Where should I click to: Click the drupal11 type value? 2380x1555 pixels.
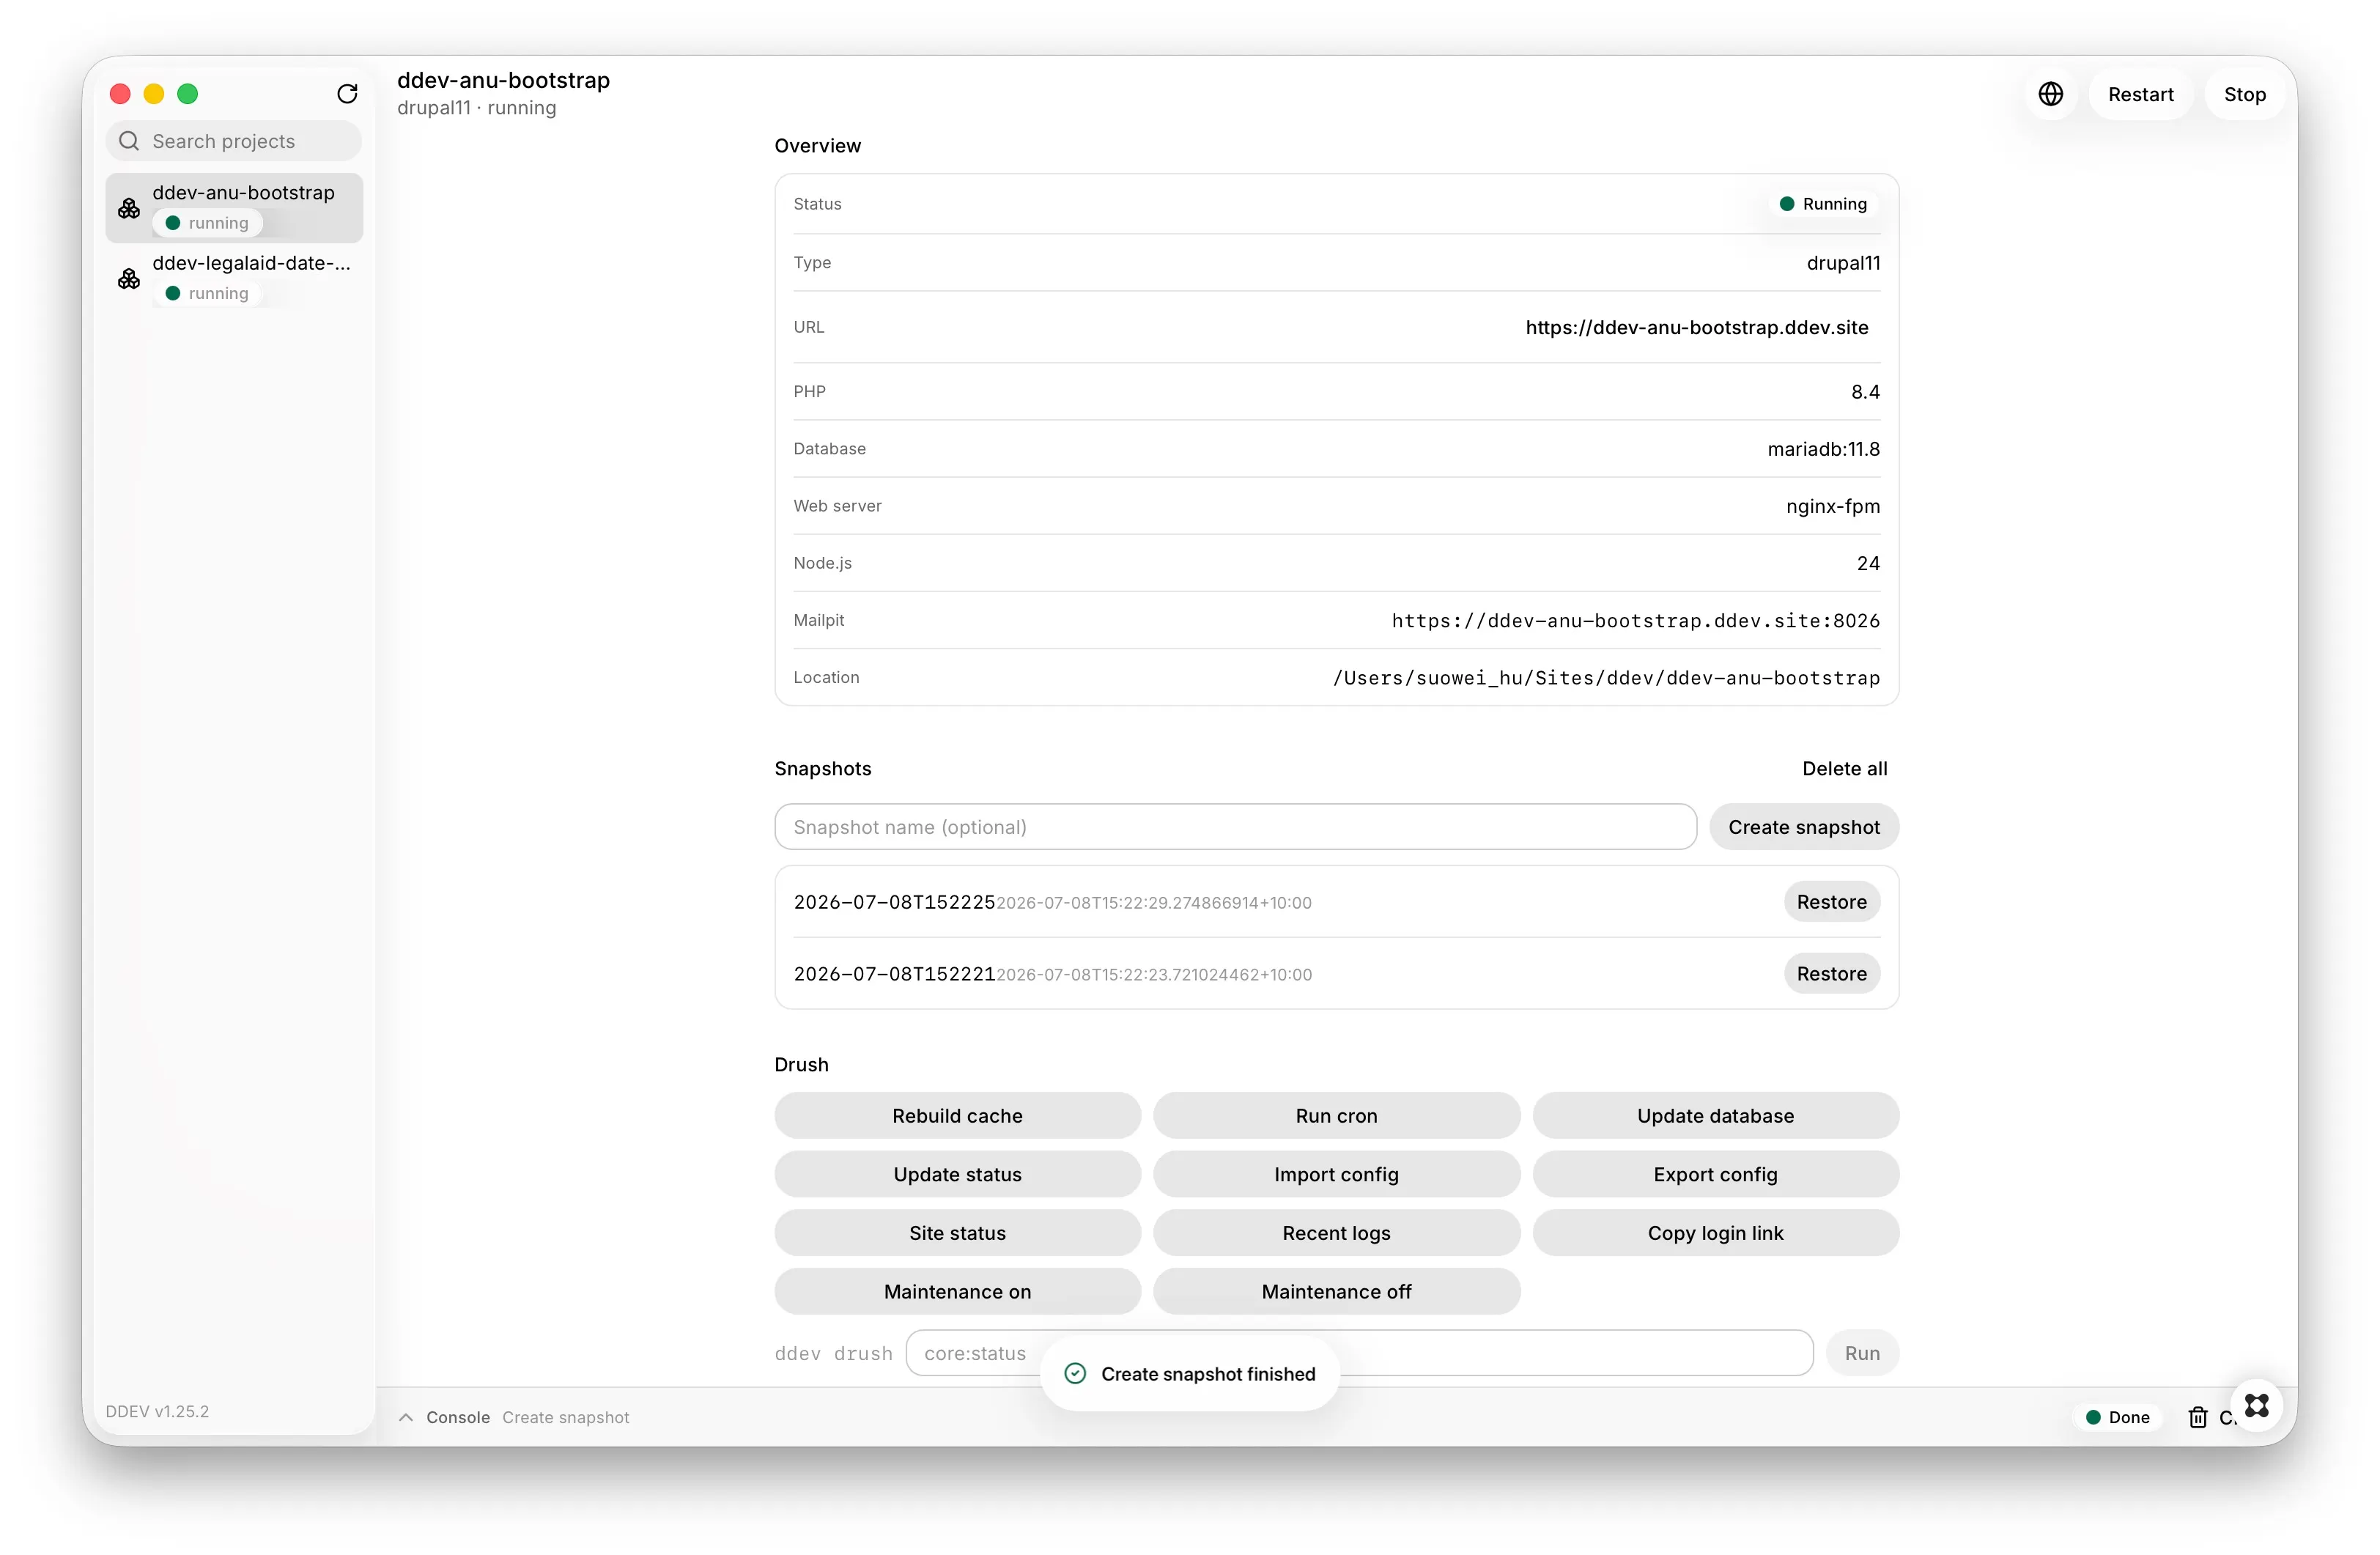1843,263
